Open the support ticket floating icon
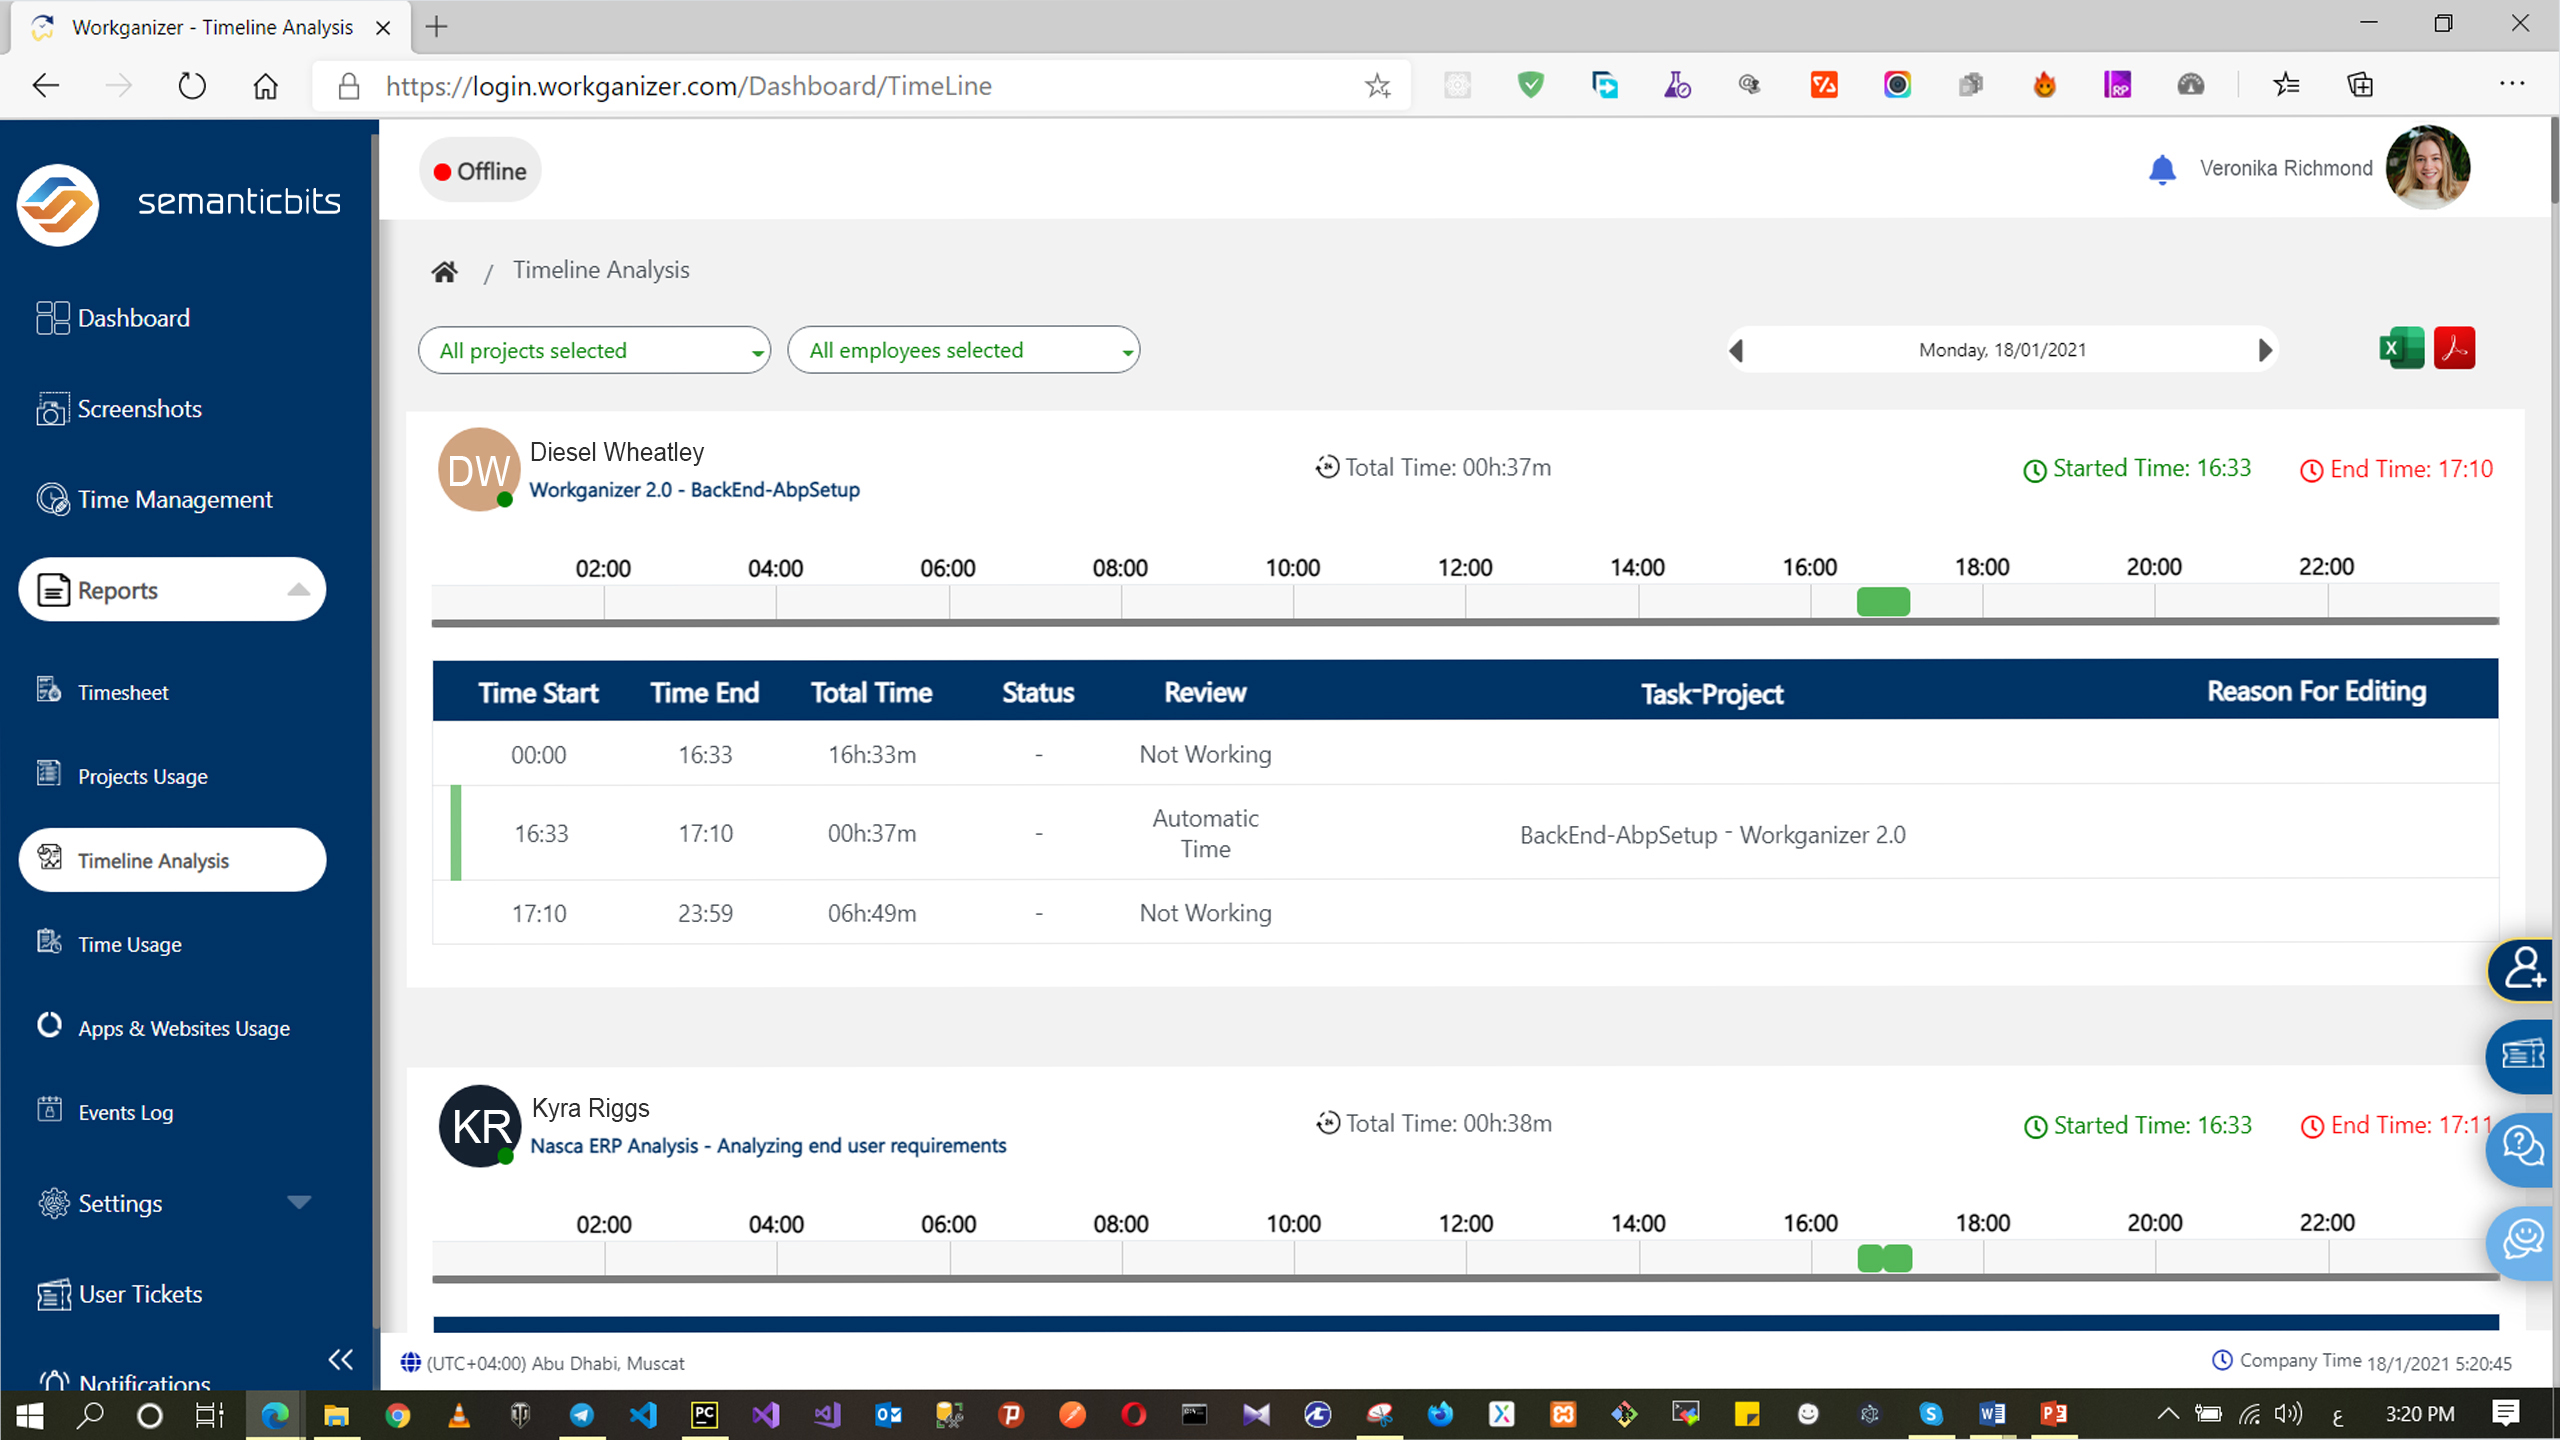 (2522, 1055)
